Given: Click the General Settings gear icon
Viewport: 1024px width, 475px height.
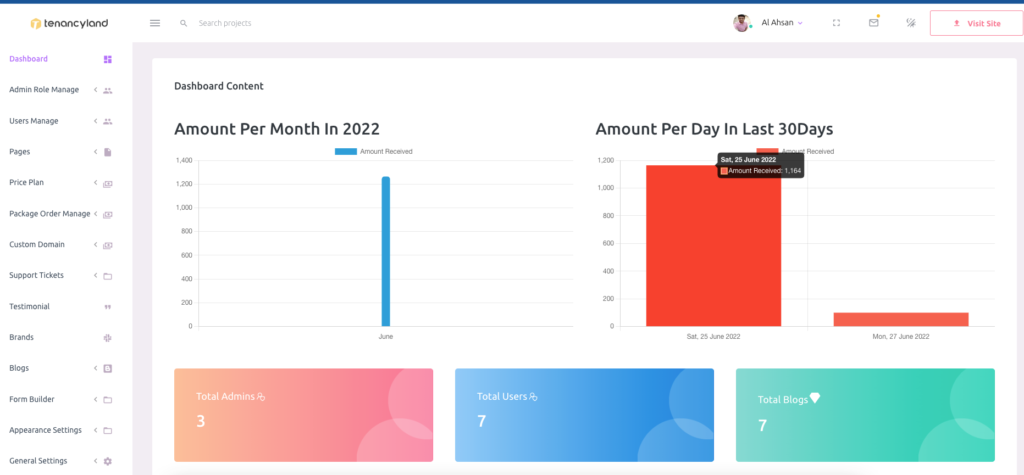Looking at the screenshot, I should click(x=108, y=461).
